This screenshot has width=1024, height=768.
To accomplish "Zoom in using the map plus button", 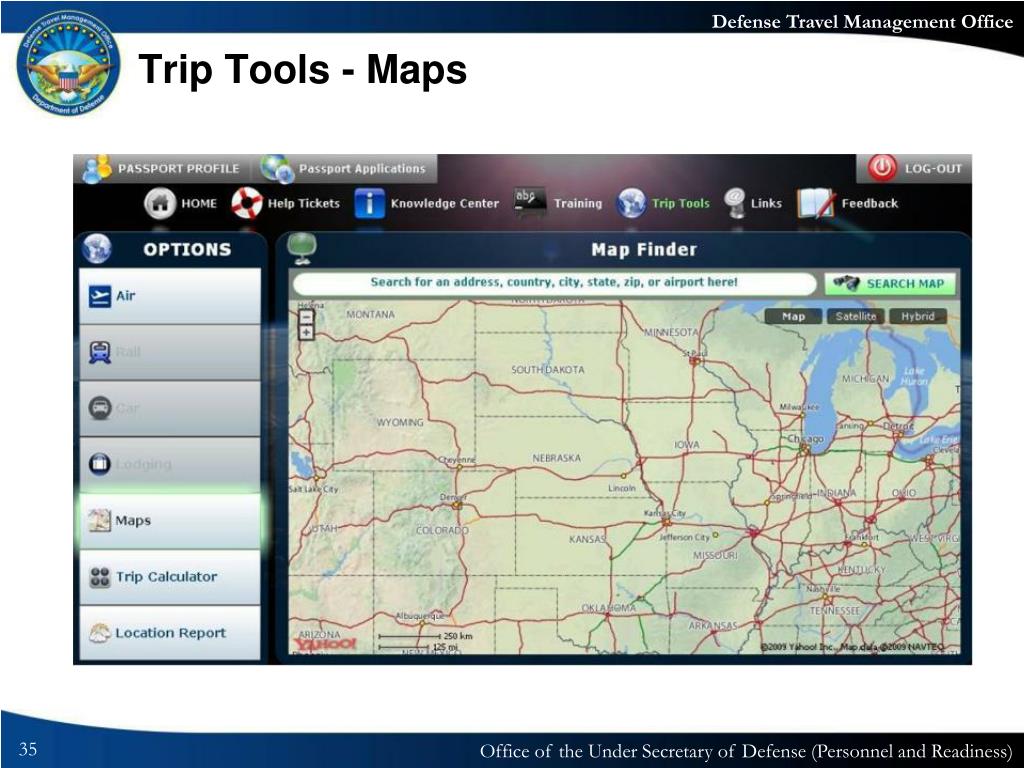I will coord(306,332).
